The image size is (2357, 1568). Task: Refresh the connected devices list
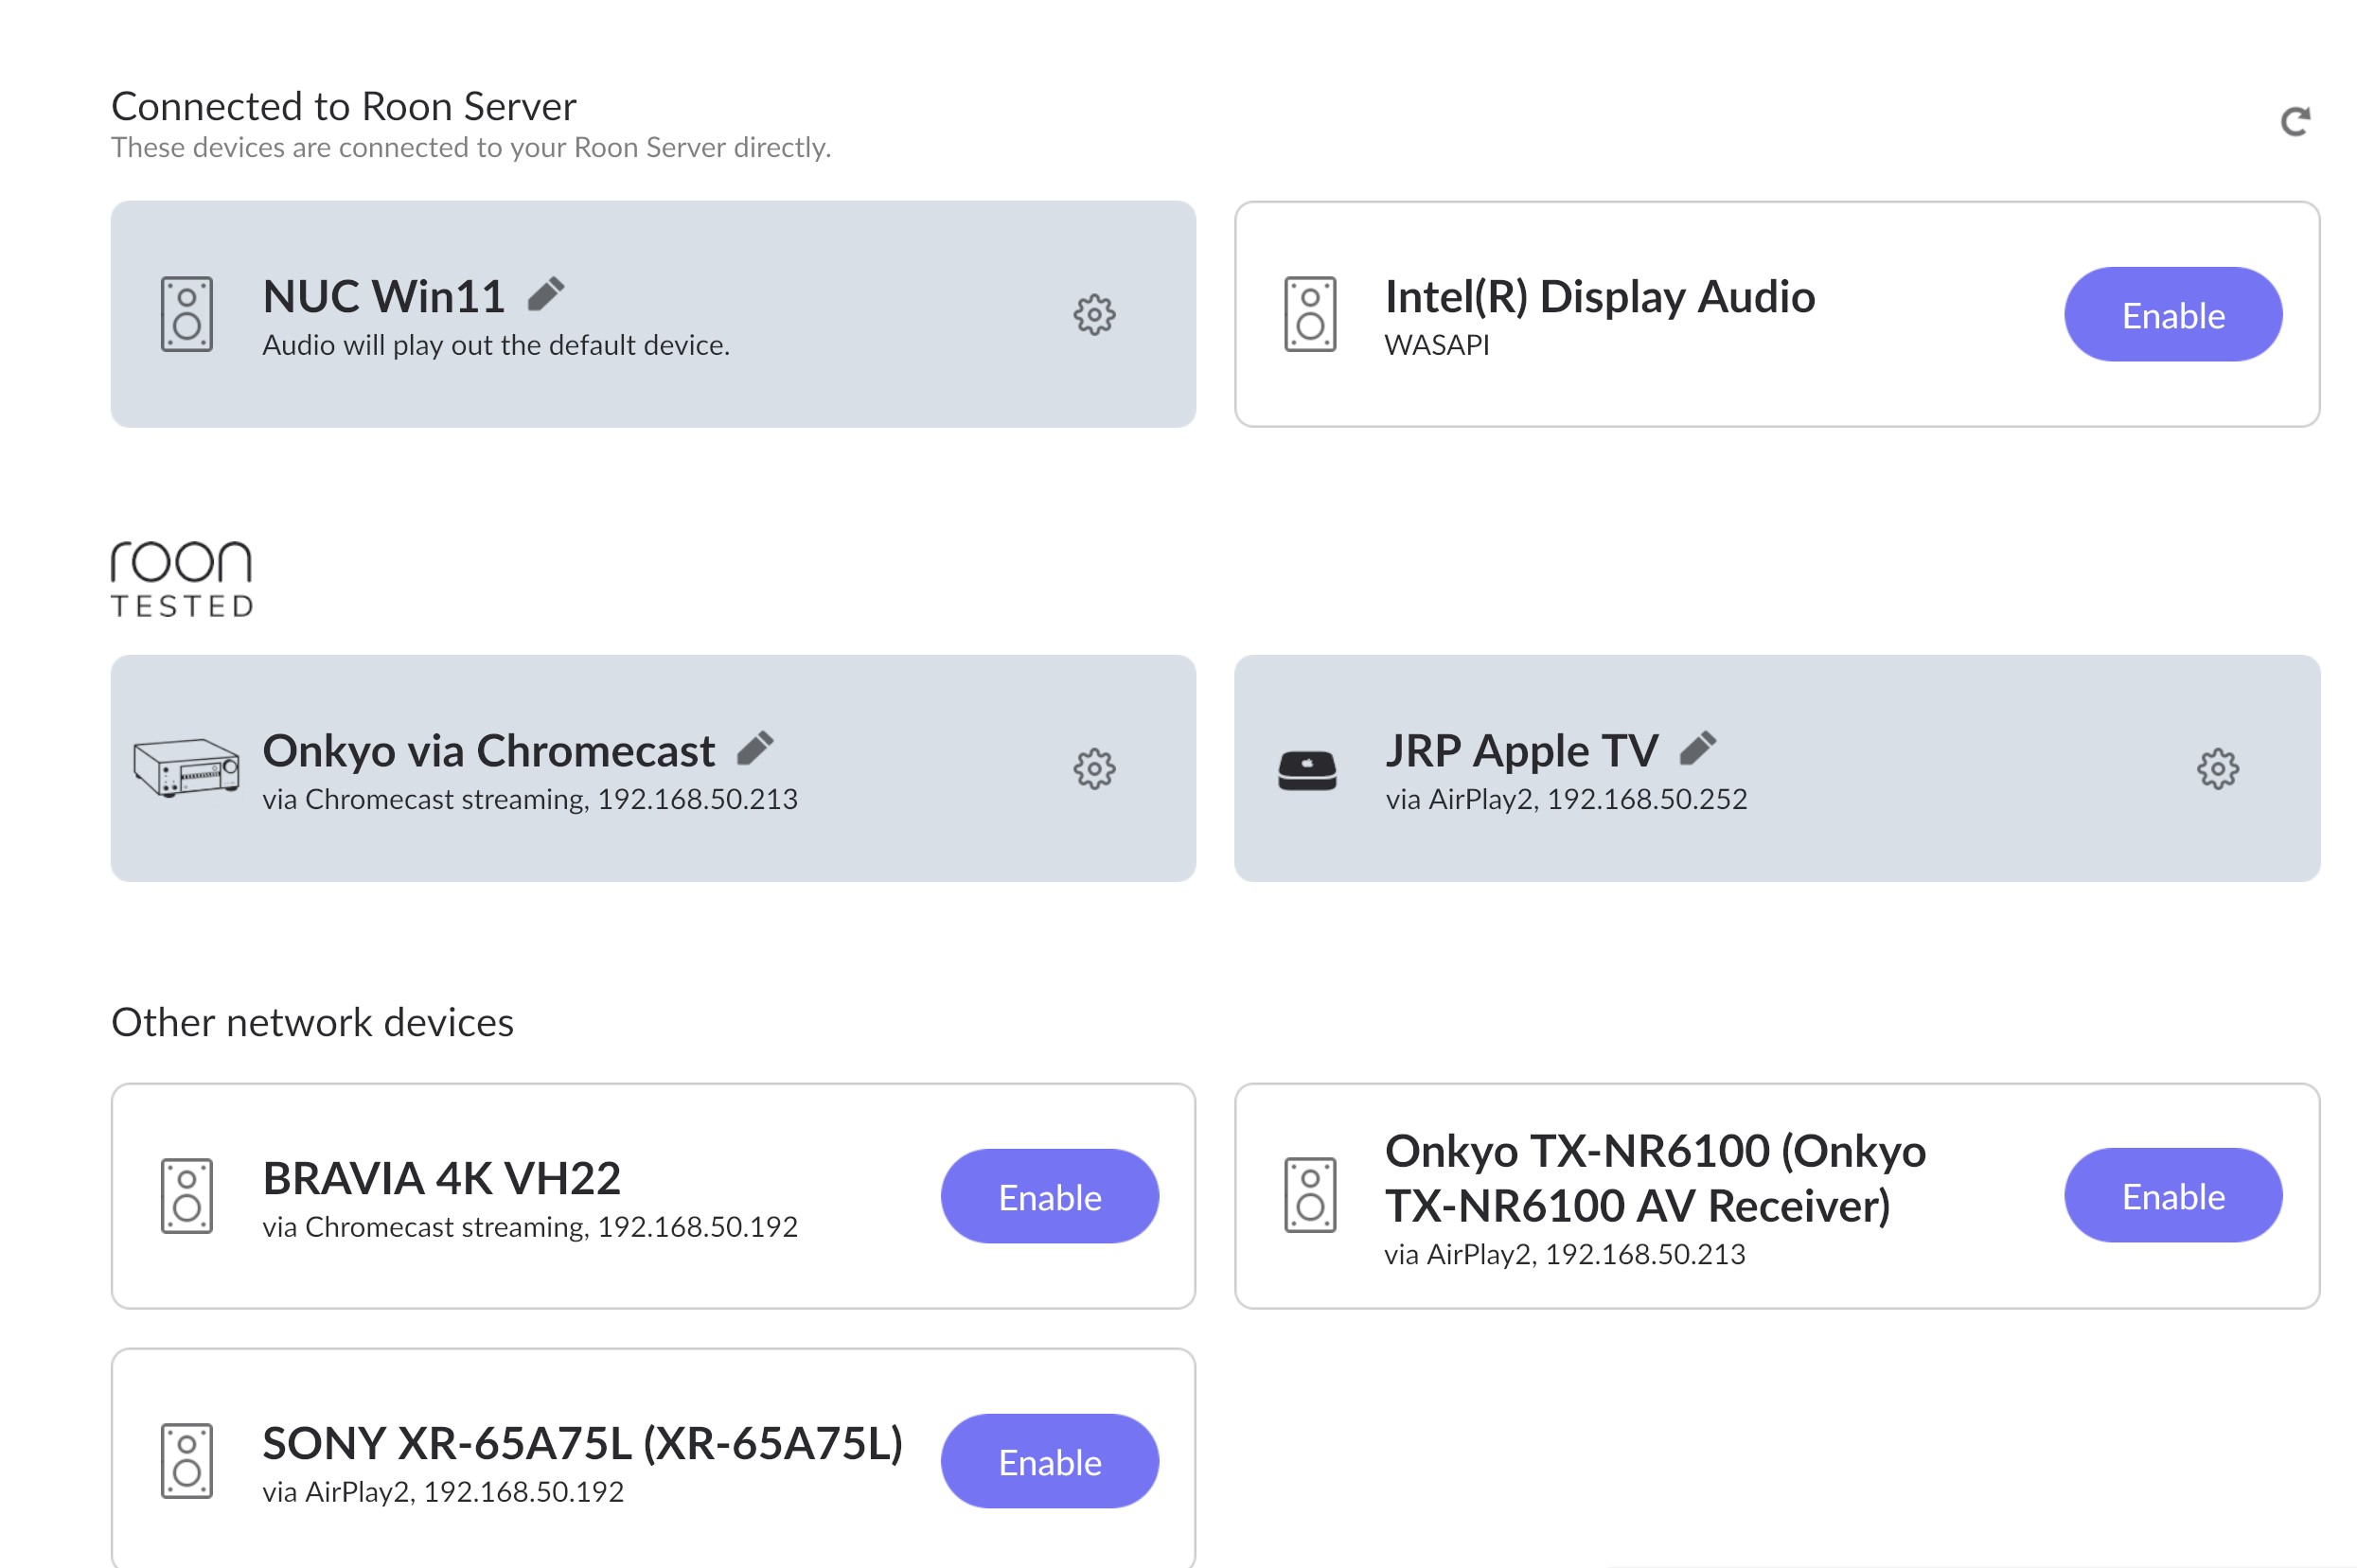coord(2295,121)
